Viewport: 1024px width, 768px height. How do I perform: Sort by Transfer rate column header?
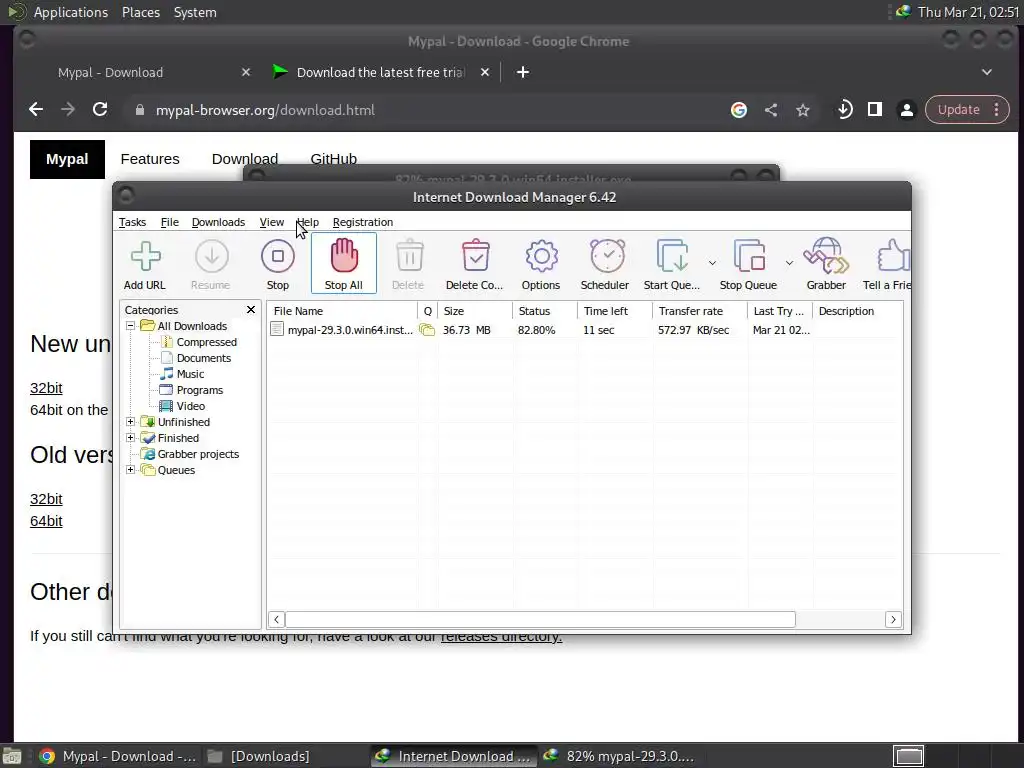[699, 311]
